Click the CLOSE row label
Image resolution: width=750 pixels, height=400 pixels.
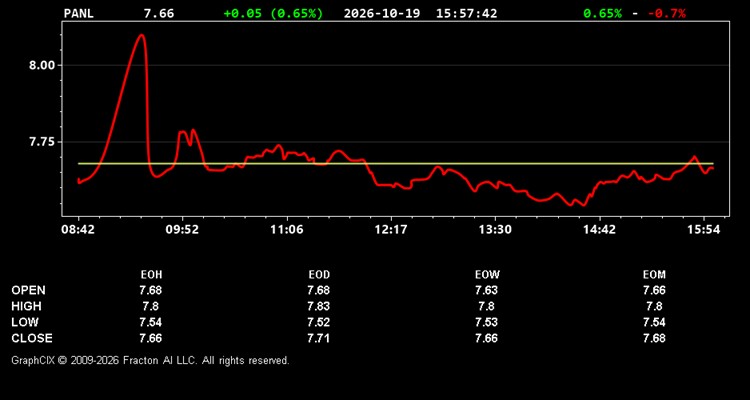[x=32, y=338]
